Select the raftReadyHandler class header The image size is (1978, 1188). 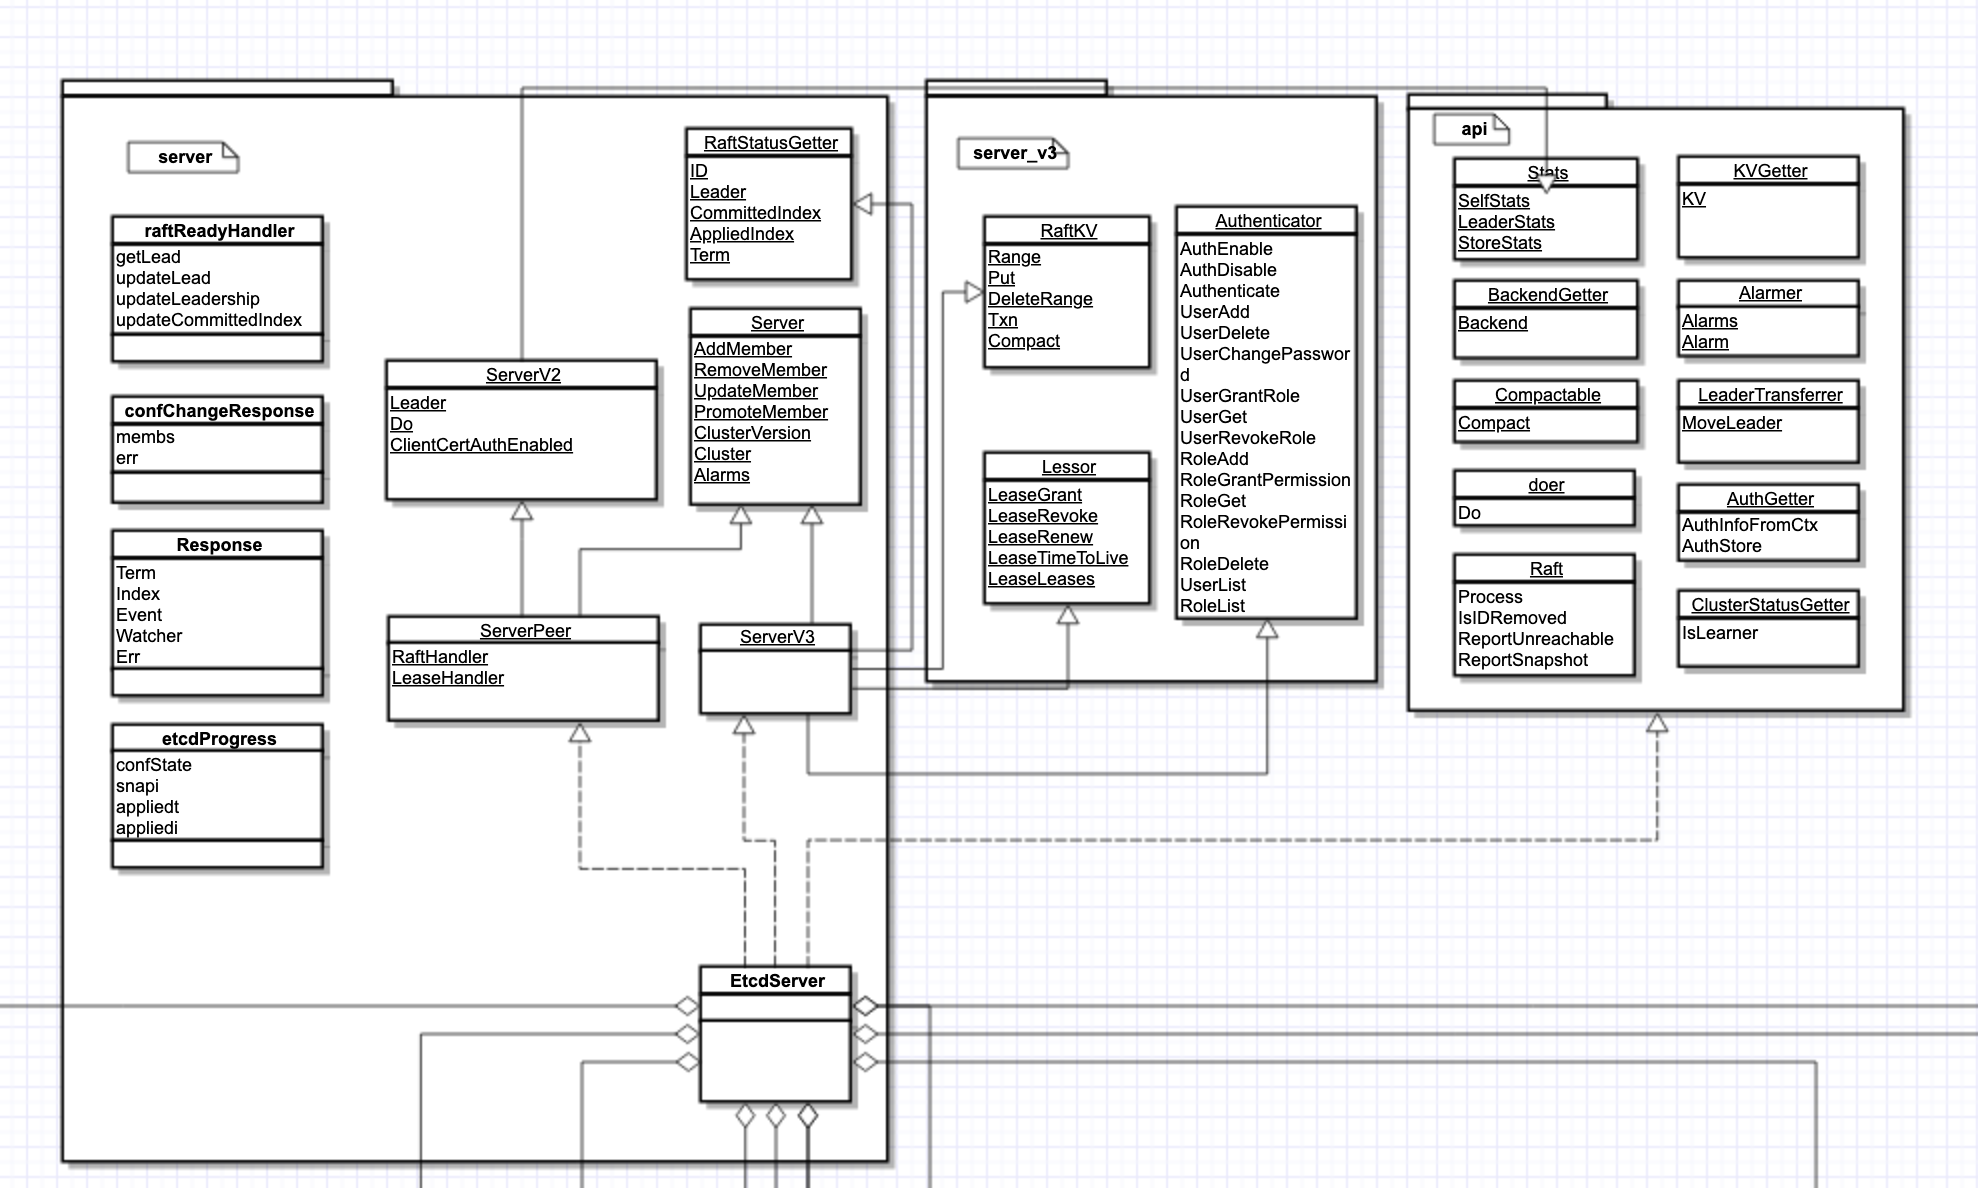[x=218, y=231]
